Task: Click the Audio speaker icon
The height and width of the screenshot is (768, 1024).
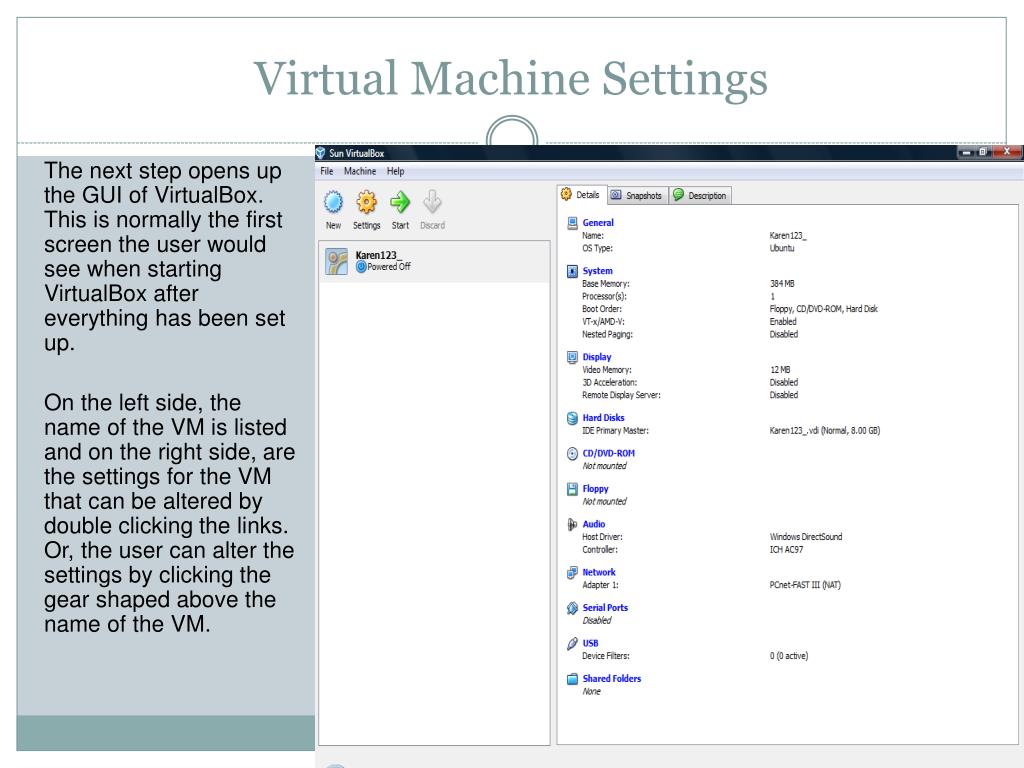Action: 572,524
